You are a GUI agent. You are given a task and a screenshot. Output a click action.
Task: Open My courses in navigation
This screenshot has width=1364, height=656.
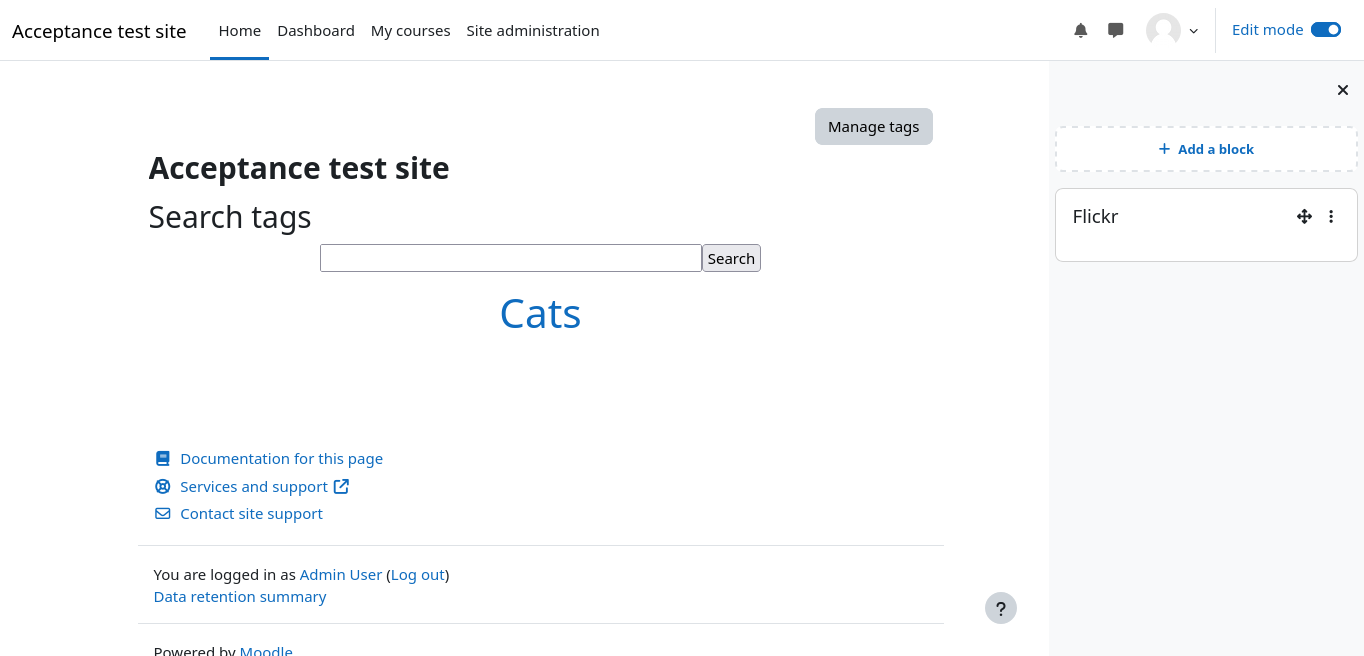tap(410, 31)
